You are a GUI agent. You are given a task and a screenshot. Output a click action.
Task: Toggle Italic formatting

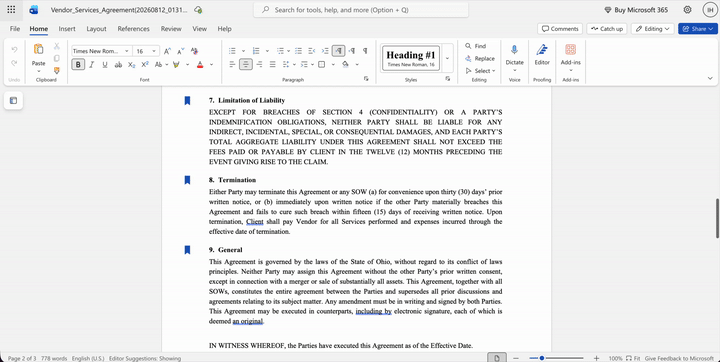91,65
